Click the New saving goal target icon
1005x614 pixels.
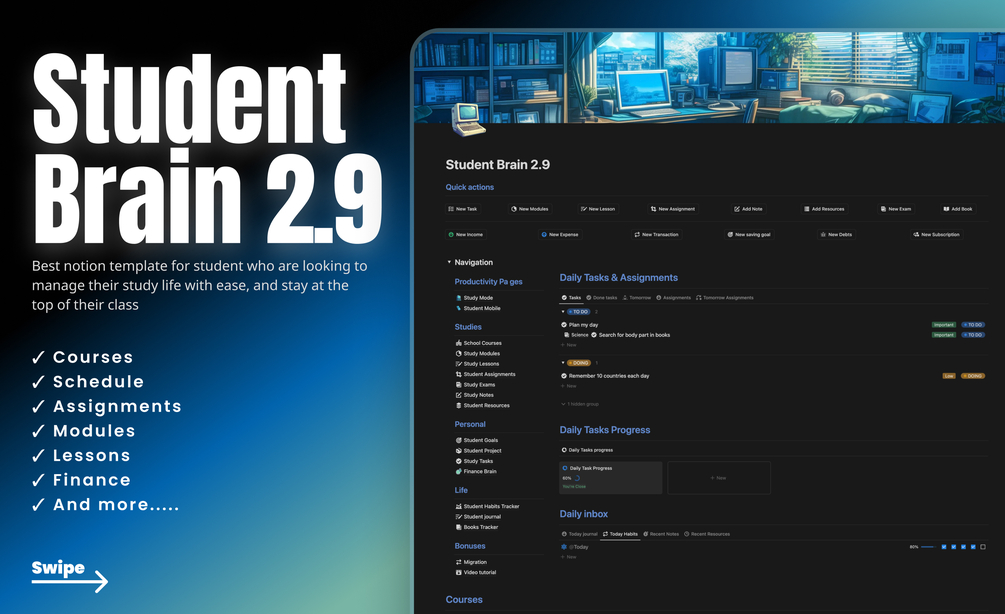pyautogui.click(x=730, y=235)
